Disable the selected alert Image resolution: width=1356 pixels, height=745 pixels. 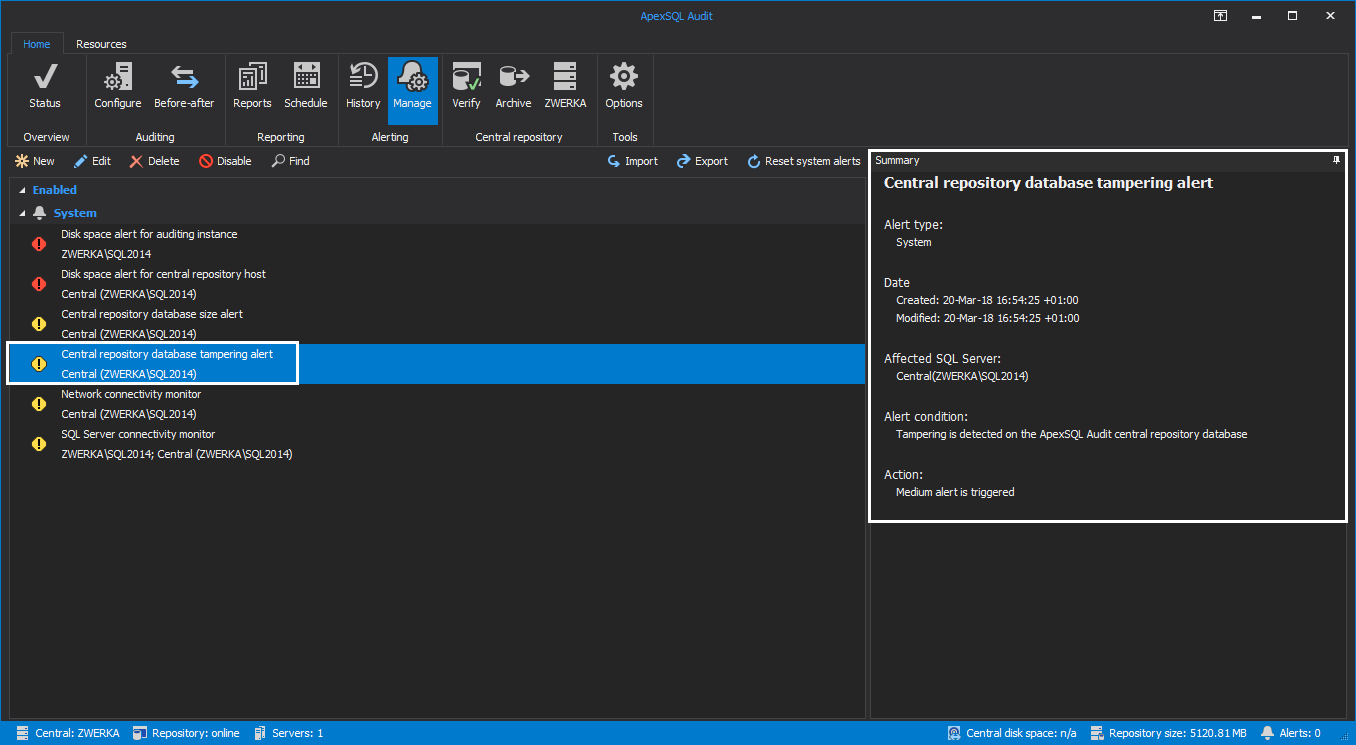(x=225, y=161)
